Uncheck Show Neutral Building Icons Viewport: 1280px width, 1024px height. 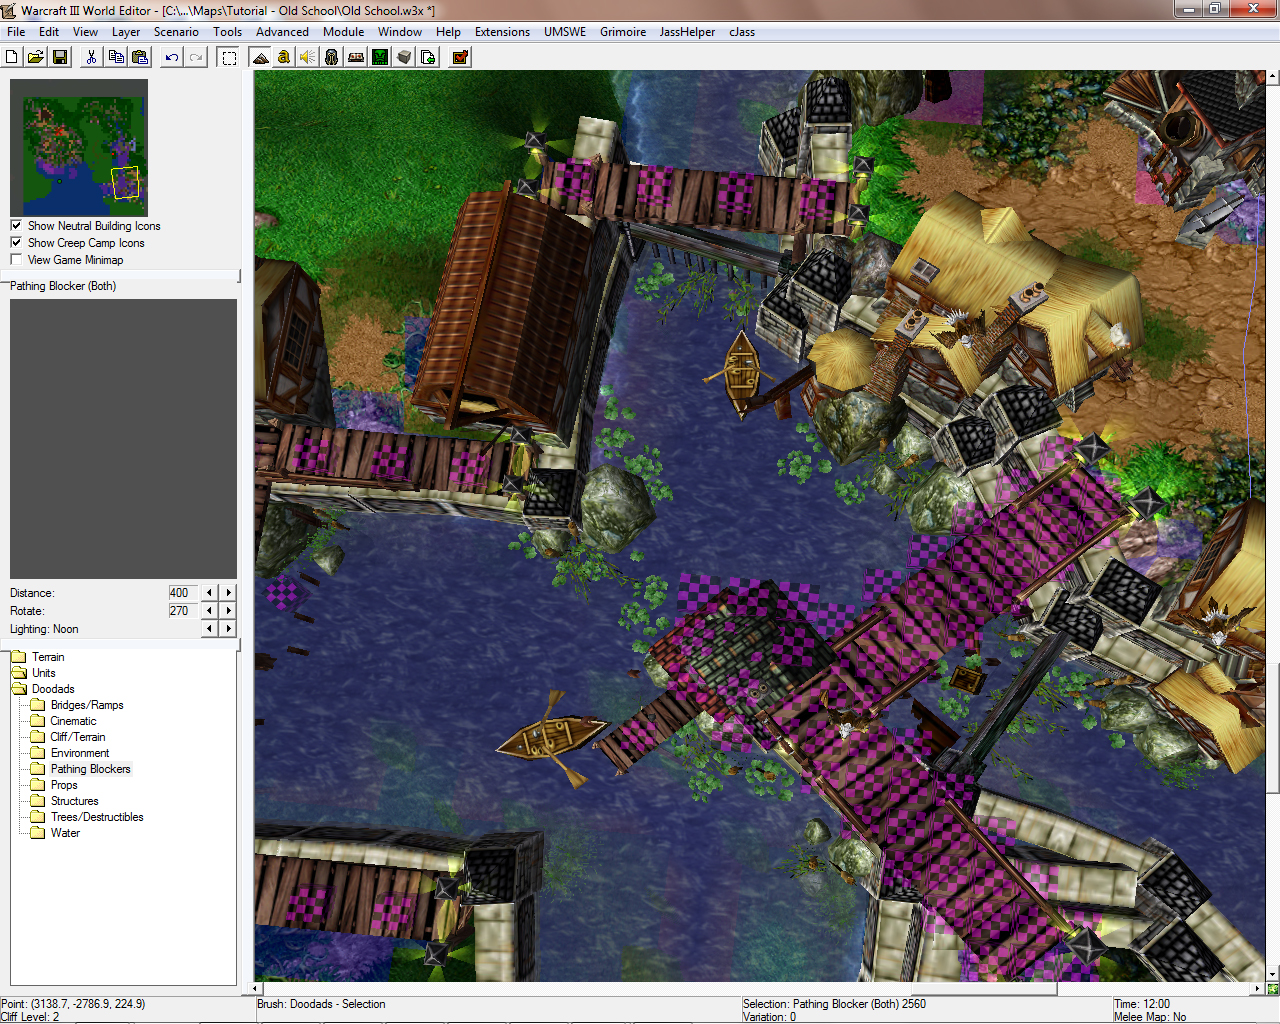pos(16,226)
